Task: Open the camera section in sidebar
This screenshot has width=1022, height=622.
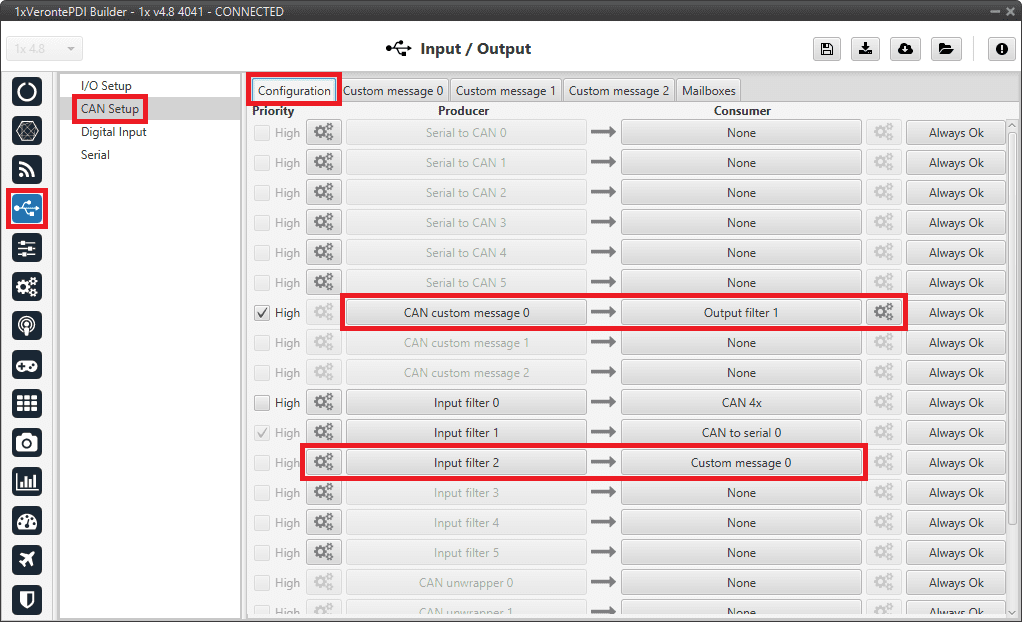Action: tap(27, 442)
